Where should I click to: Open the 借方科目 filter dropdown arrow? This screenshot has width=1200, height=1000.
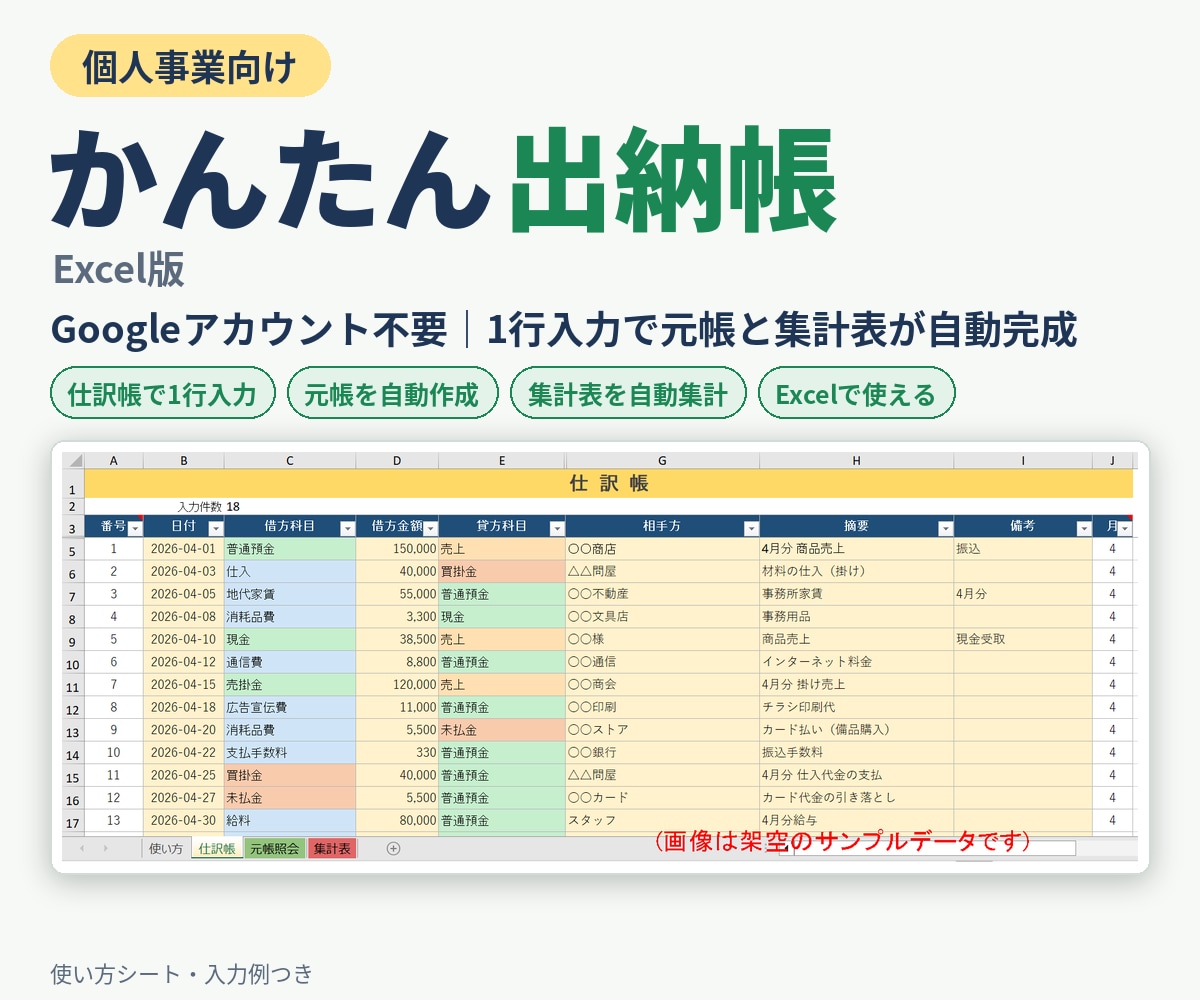point(347,528)
